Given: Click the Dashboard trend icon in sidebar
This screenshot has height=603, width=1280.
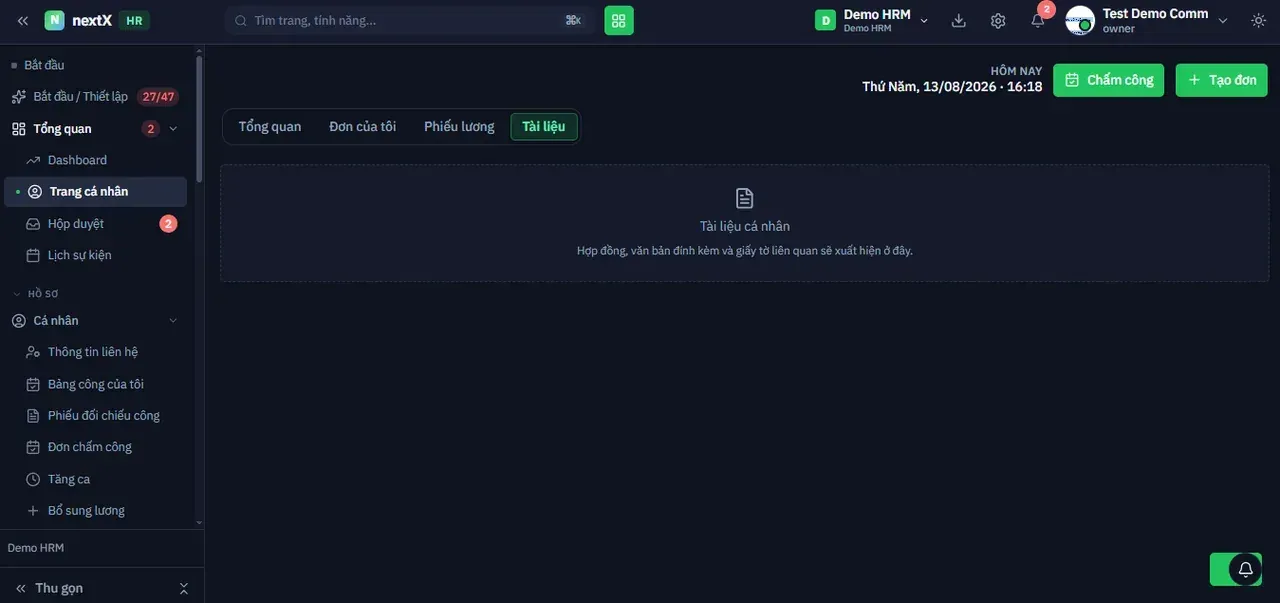Looking at the screenshot, I should tap(34, 160).
